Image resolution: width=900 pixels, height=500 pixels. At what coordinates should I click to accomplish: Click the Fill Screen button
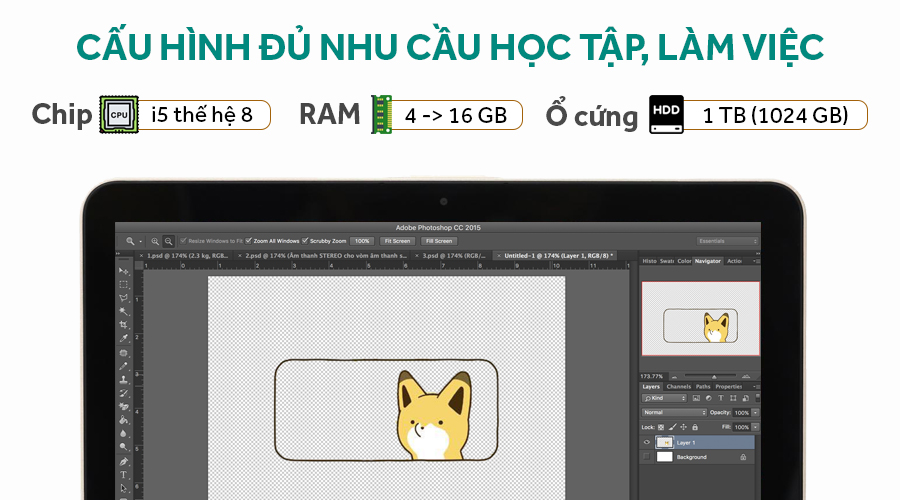tap(439, 241)
